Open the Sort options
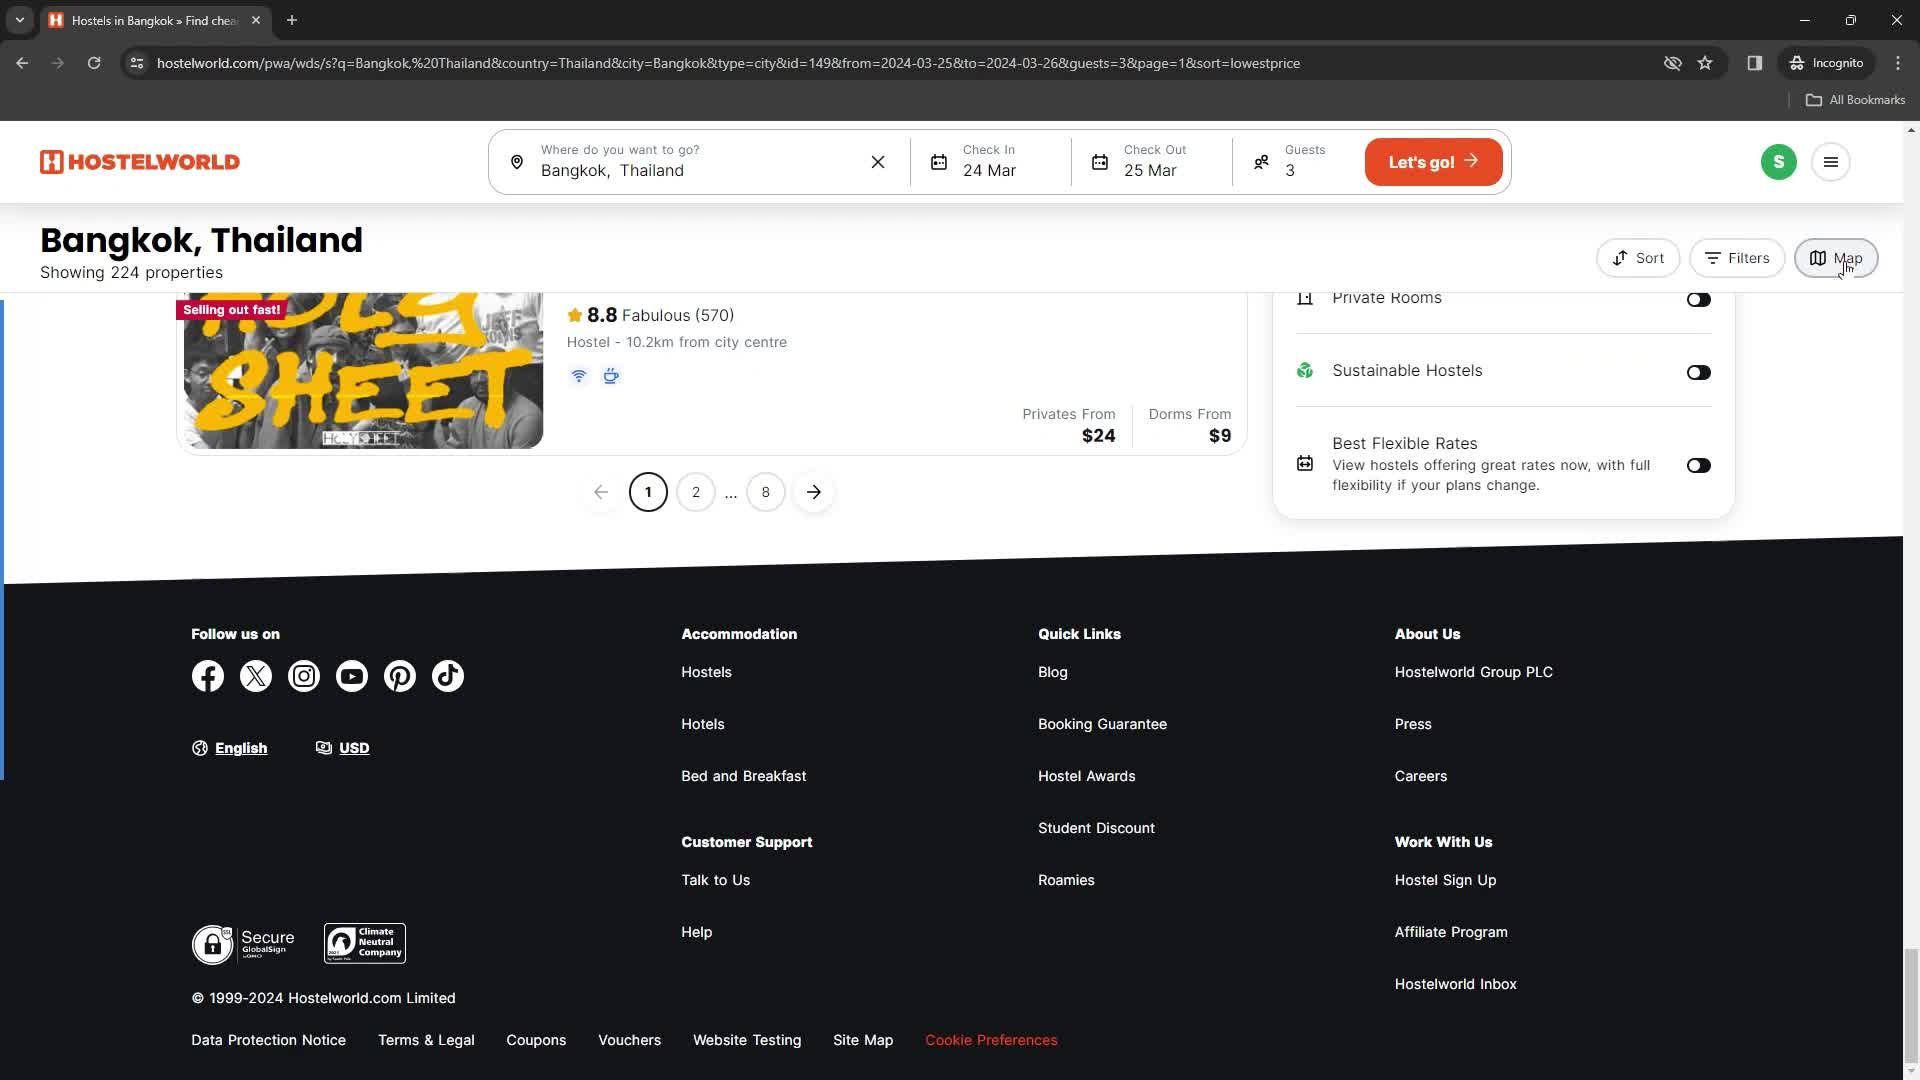The height and width of the screenshot is (1080, 1920). [1638, 258]
